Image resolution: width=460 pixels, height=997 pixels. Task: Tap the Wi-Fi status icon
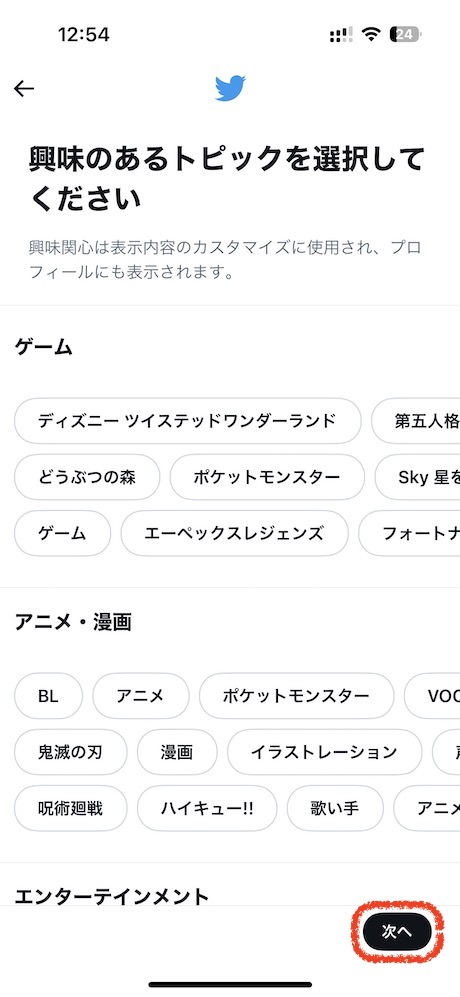[x=370, y=34]
